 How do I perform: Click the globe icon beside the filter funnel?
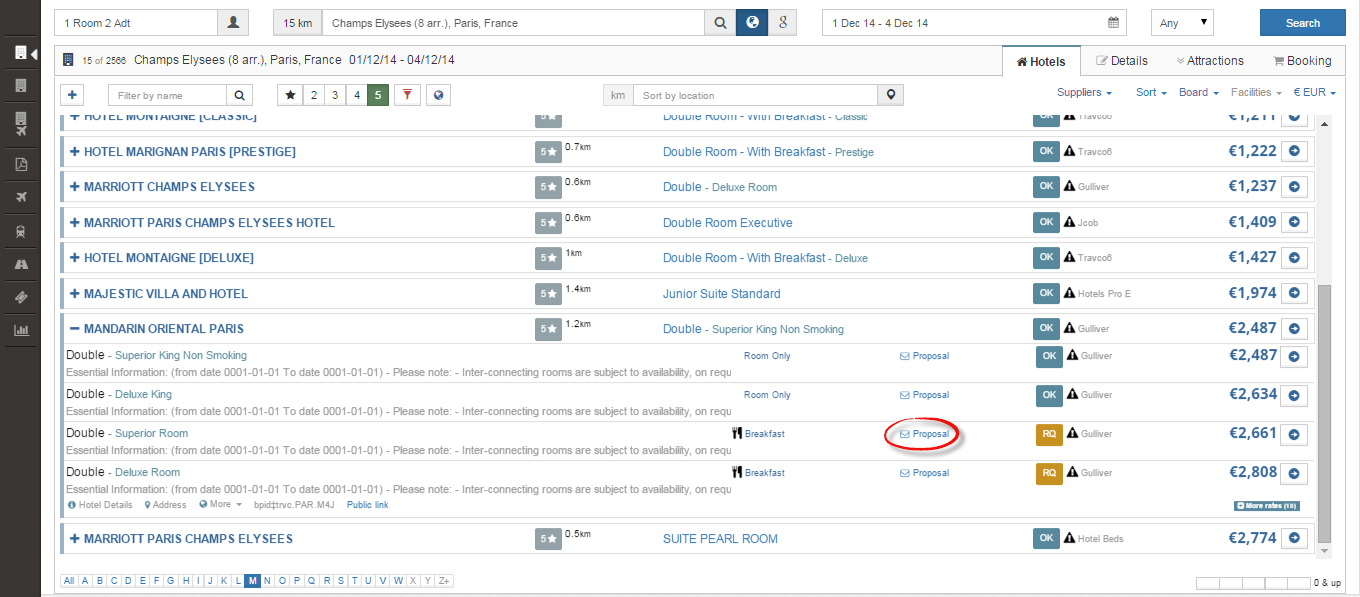(438, 95)
